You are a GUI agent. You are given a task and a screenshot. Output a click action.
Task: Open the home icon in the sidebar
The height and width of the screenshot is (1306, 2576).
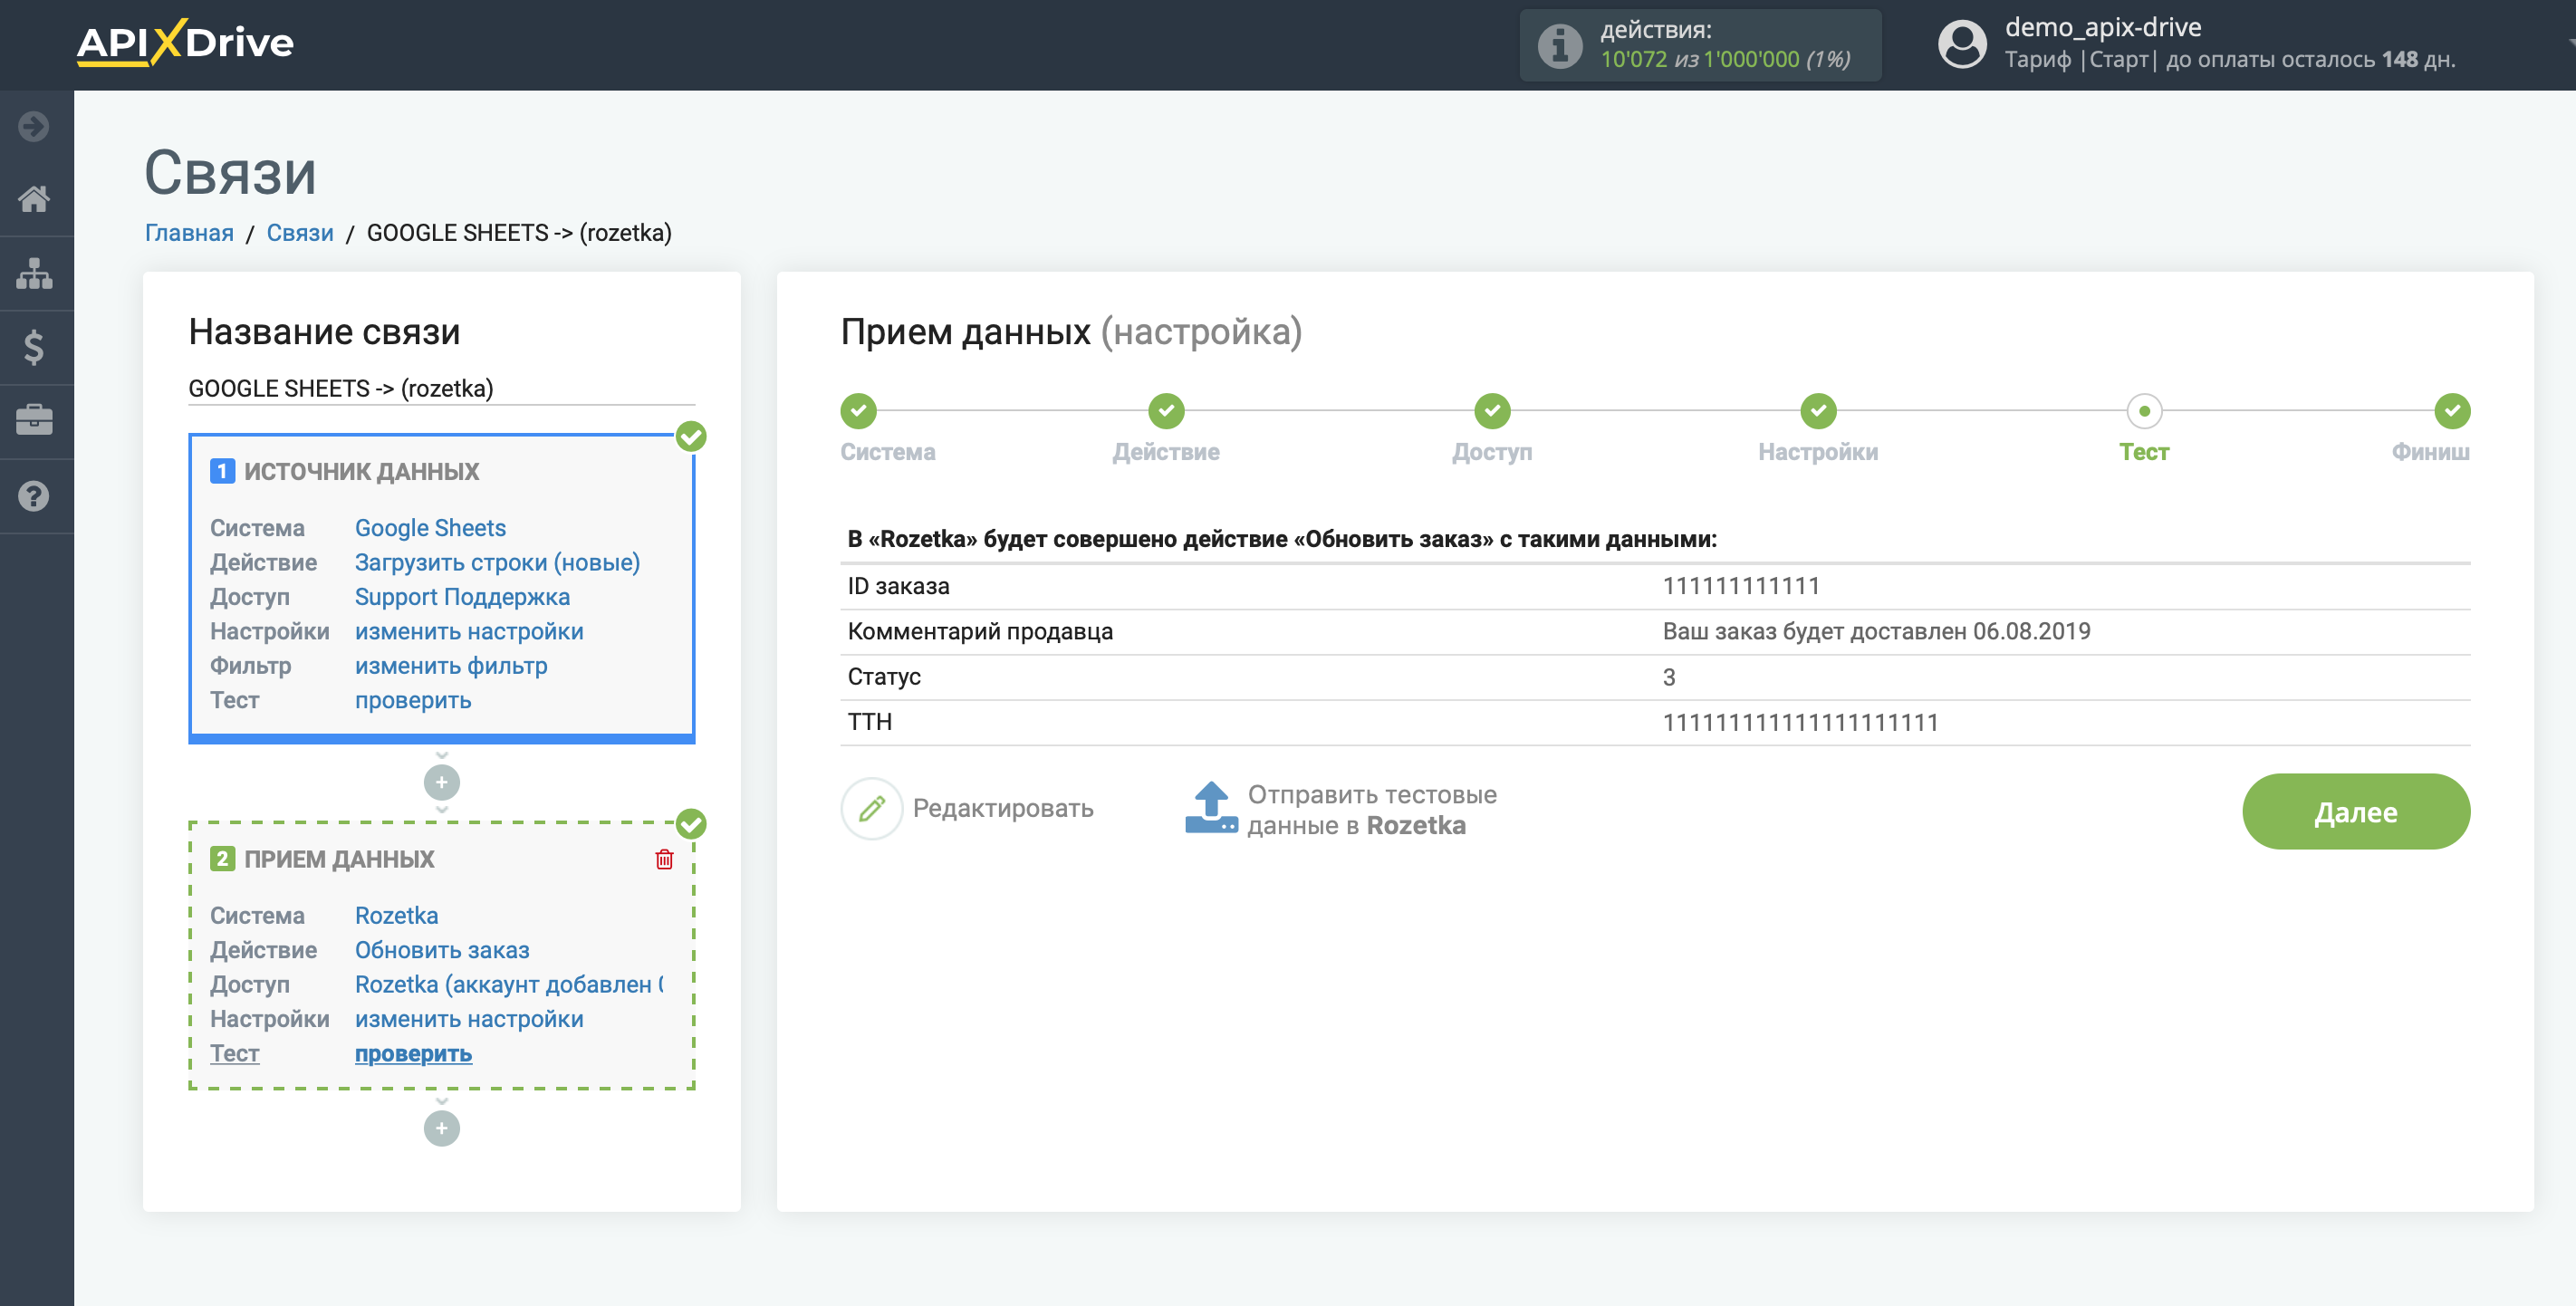34,199
